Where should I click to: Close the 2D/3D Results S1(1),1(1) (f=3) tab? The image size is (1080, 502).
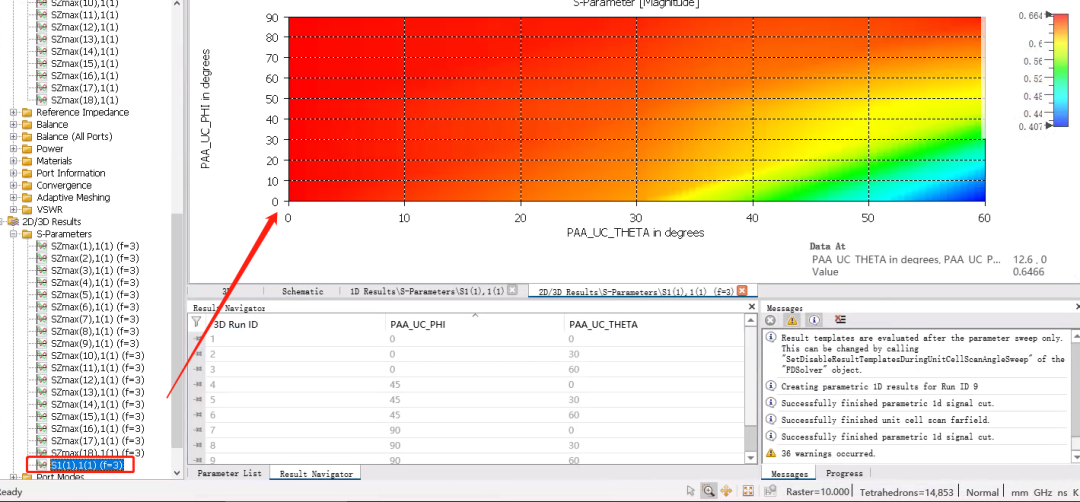tap(742, 291)
